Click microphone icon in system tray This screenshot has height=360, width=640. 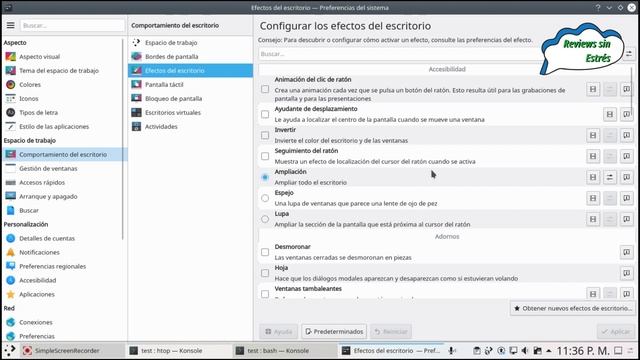point(452,351)
